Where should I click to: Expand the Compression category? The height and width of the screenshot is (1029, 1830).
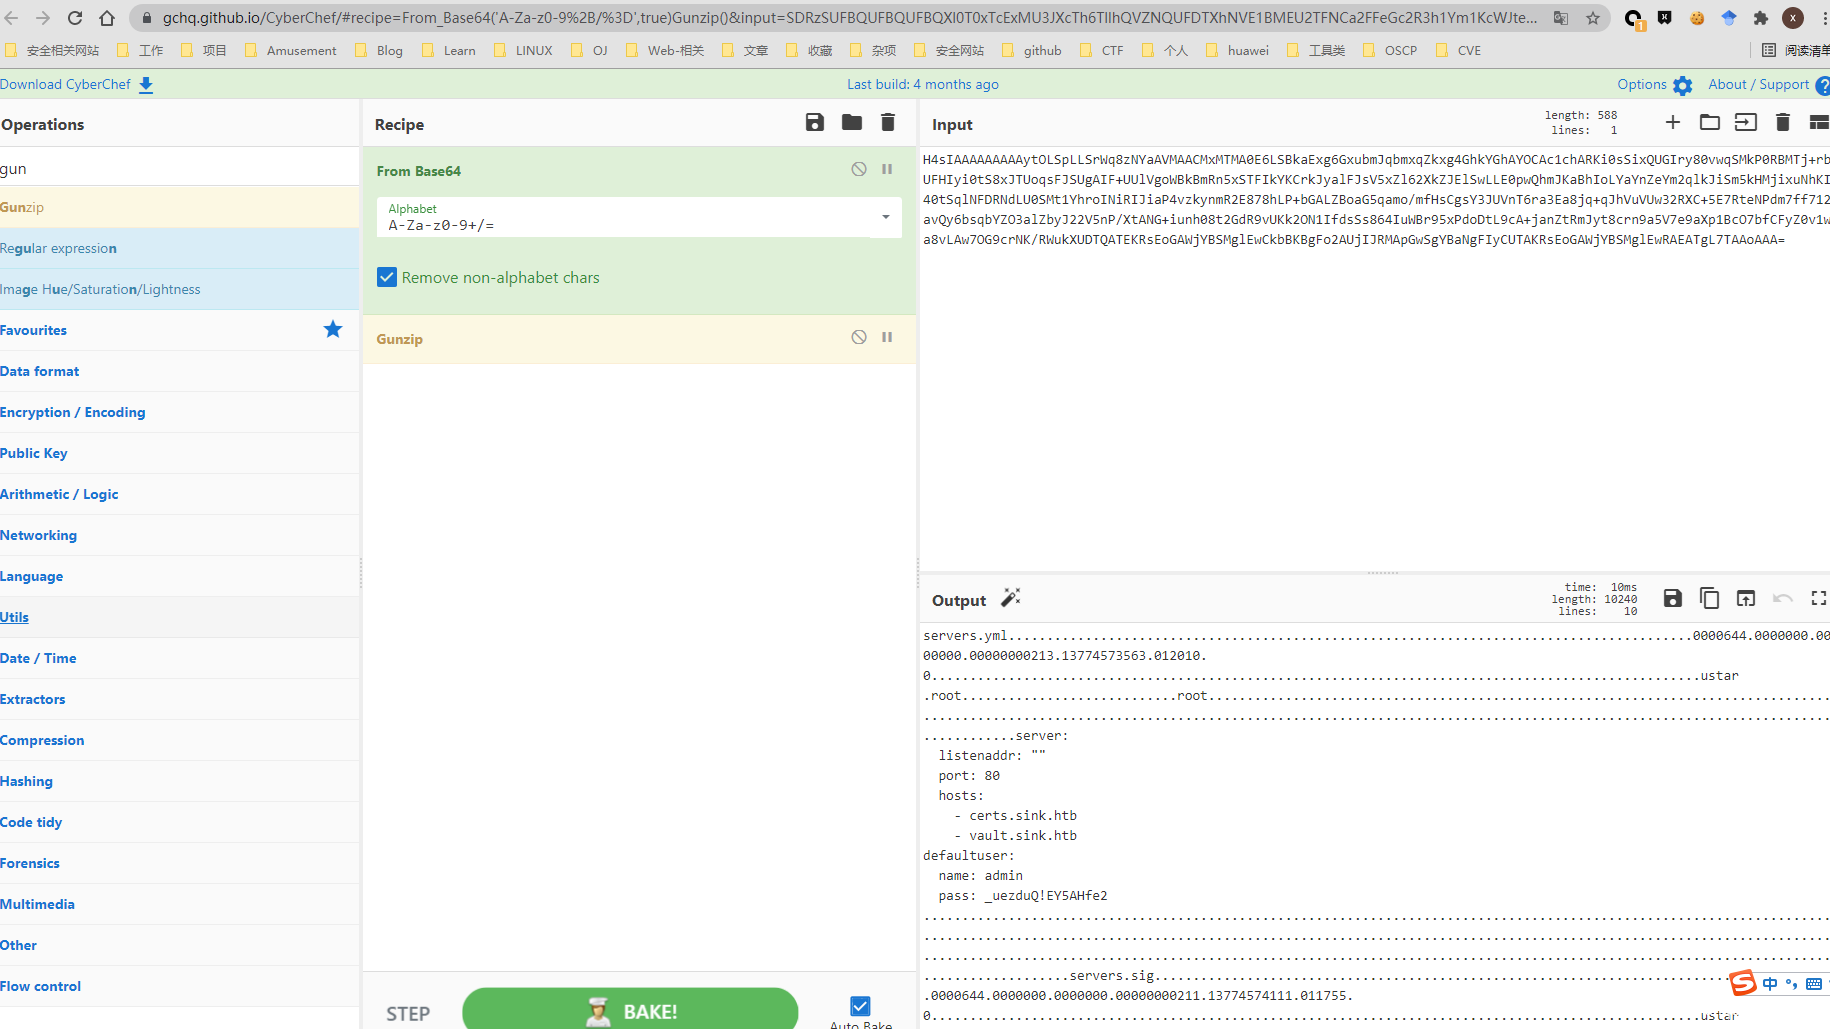(42, 740)
